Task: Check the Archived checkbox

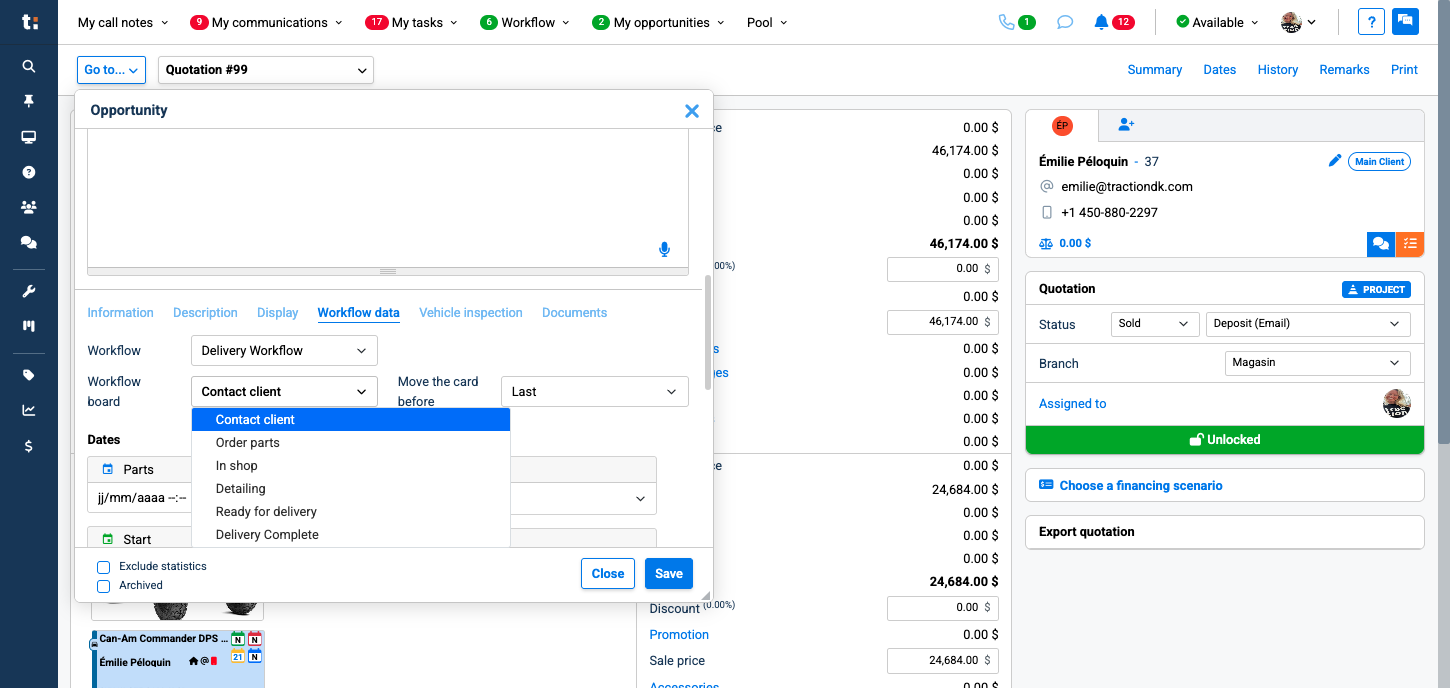Action: [103, 586]
